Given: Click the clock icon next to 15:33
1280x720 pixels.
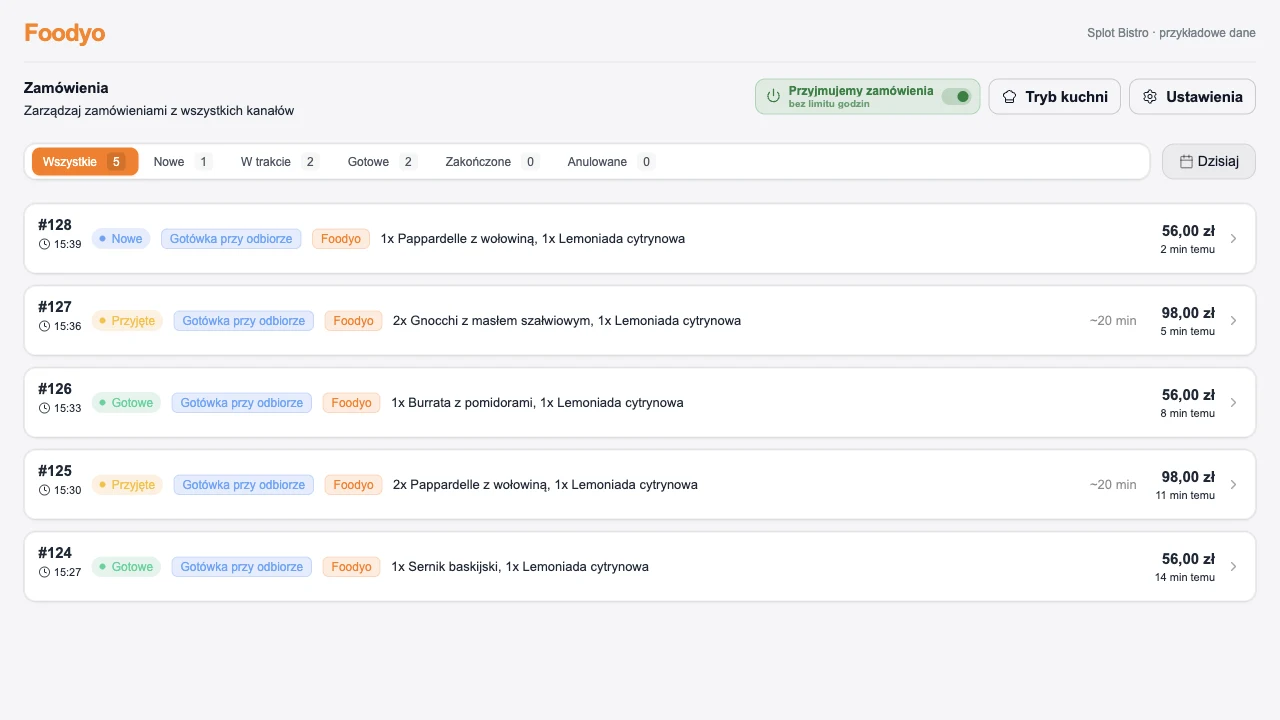Looking at the screenshot, I should [x=44, y=408].
